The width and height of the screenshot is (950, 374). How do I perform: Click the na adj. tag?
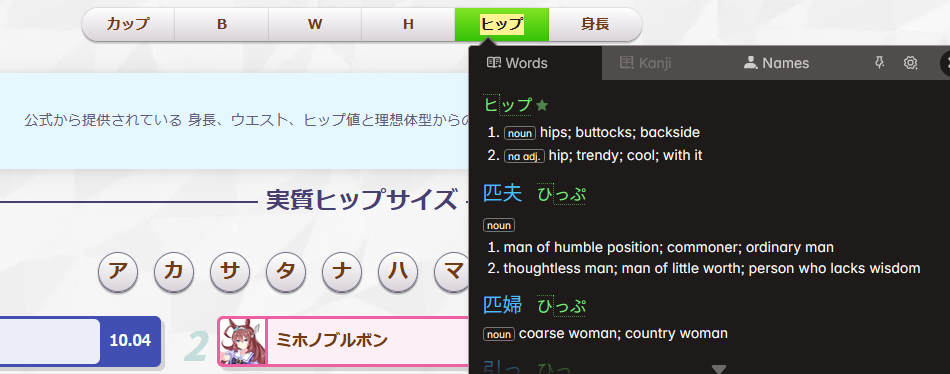[525, 156]
